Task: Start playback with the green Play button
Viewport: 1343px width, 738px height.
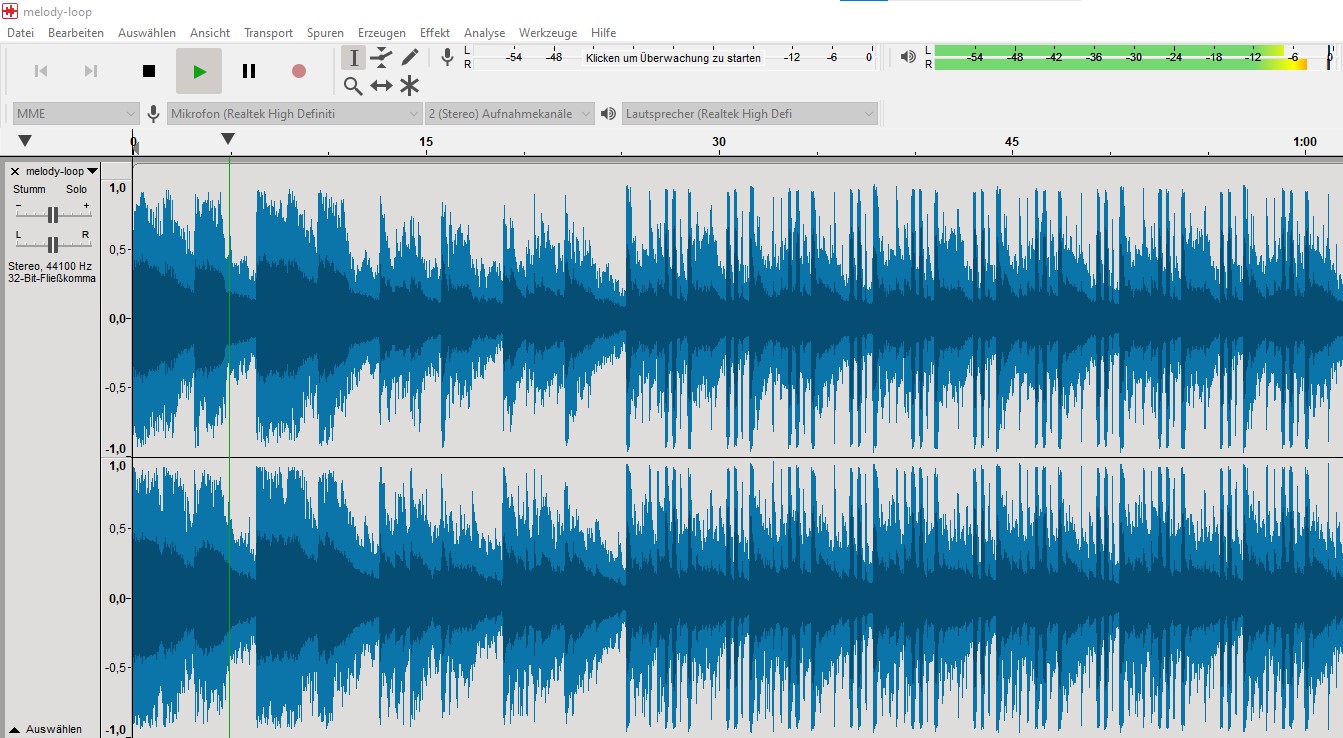Action: click(199, 71)
